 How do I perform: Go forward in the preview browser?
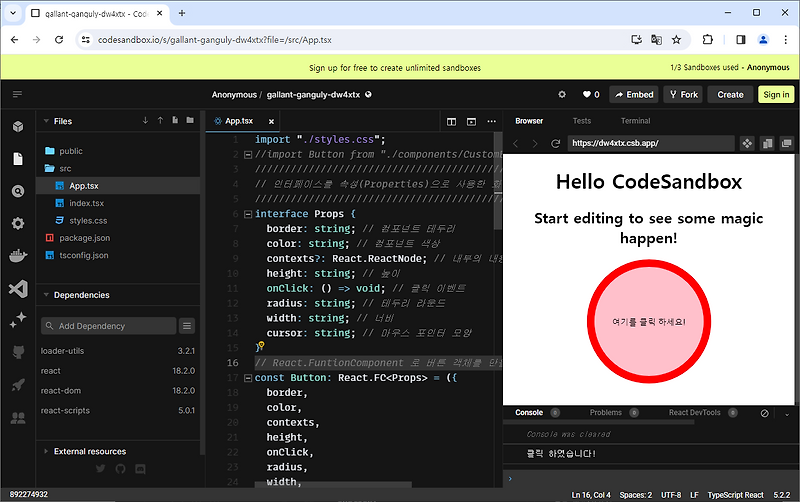(x=535, y=143)
